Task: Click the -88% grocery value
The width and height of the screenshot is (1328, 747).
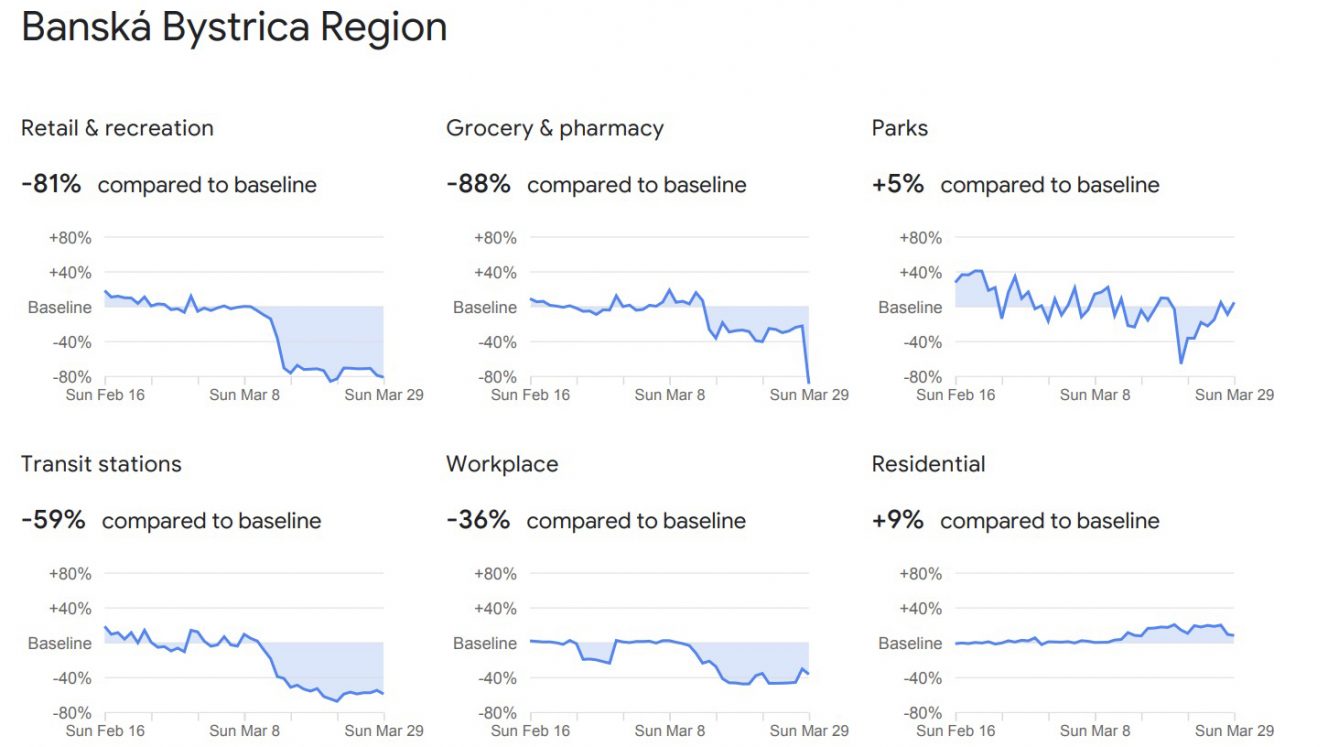Action: [478, 184]
